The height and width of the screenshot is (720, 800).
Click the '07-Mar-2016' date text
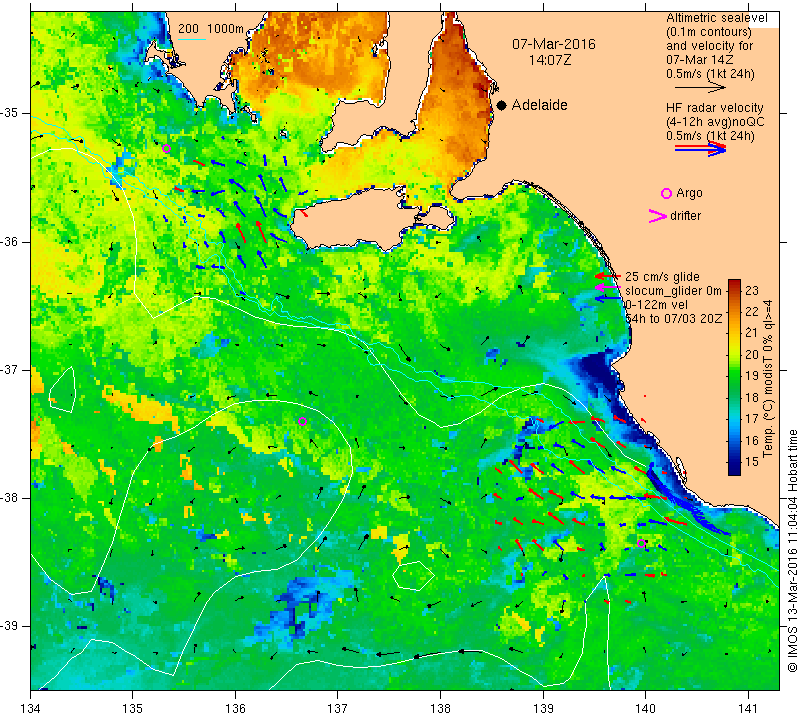[x=554, y=44]
